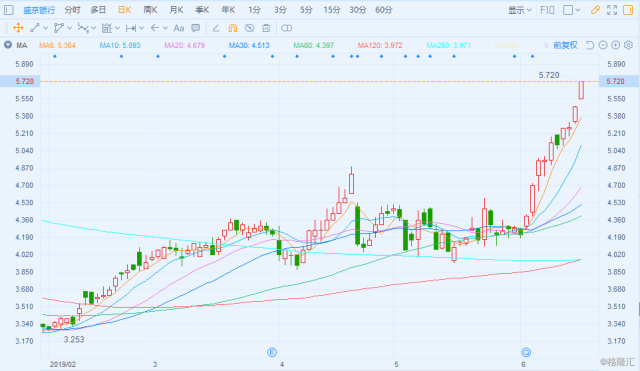Click the MA60: 4.397 indicator label
640x371 pixels.
(313, 45)
